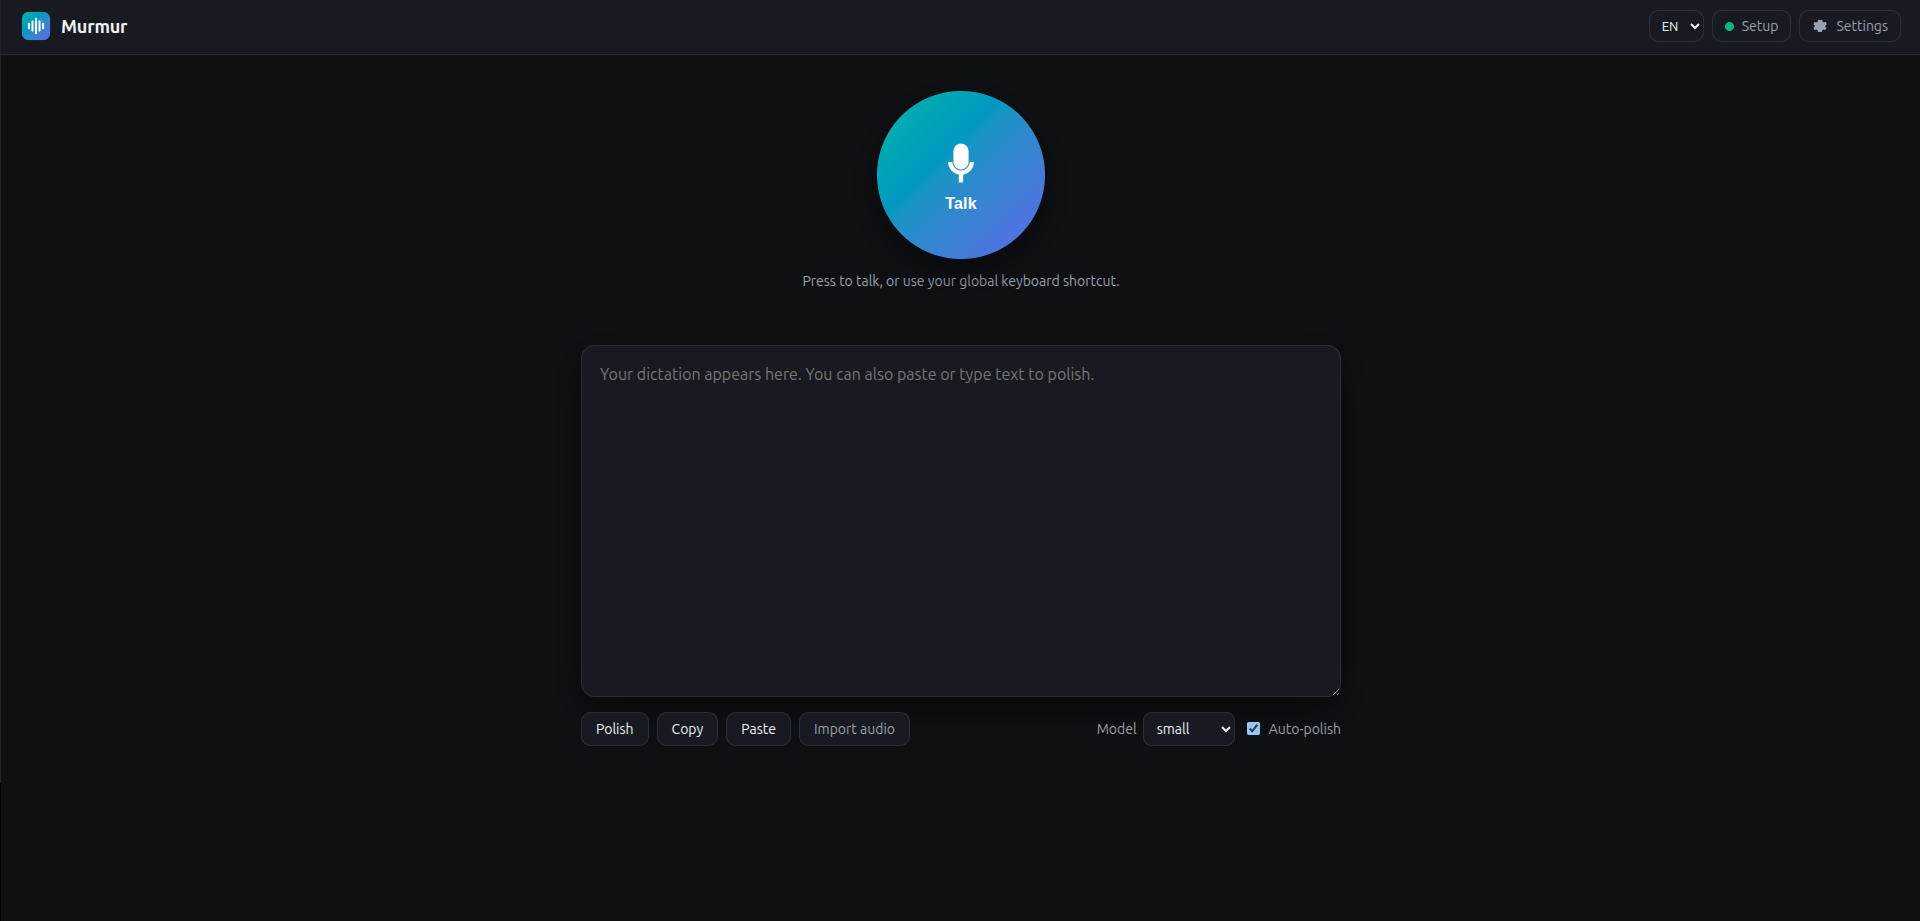Start dictation with the Talk microphone button
1920x921 pixels.
pos(961,175)
